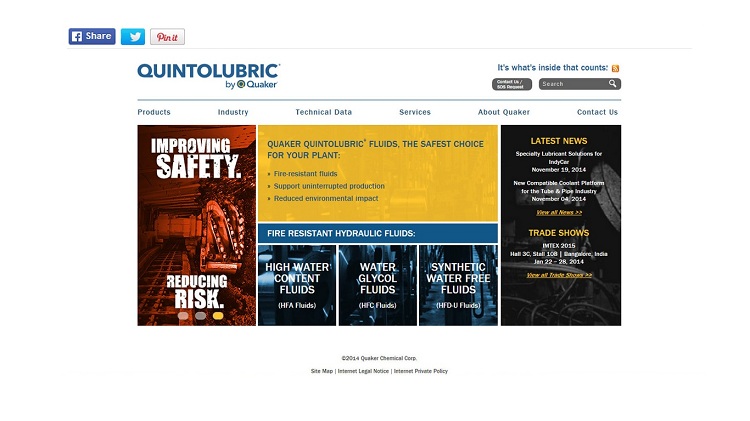
Task: Open Internet Private Policy footer link
Action: [x=421, y=371]
